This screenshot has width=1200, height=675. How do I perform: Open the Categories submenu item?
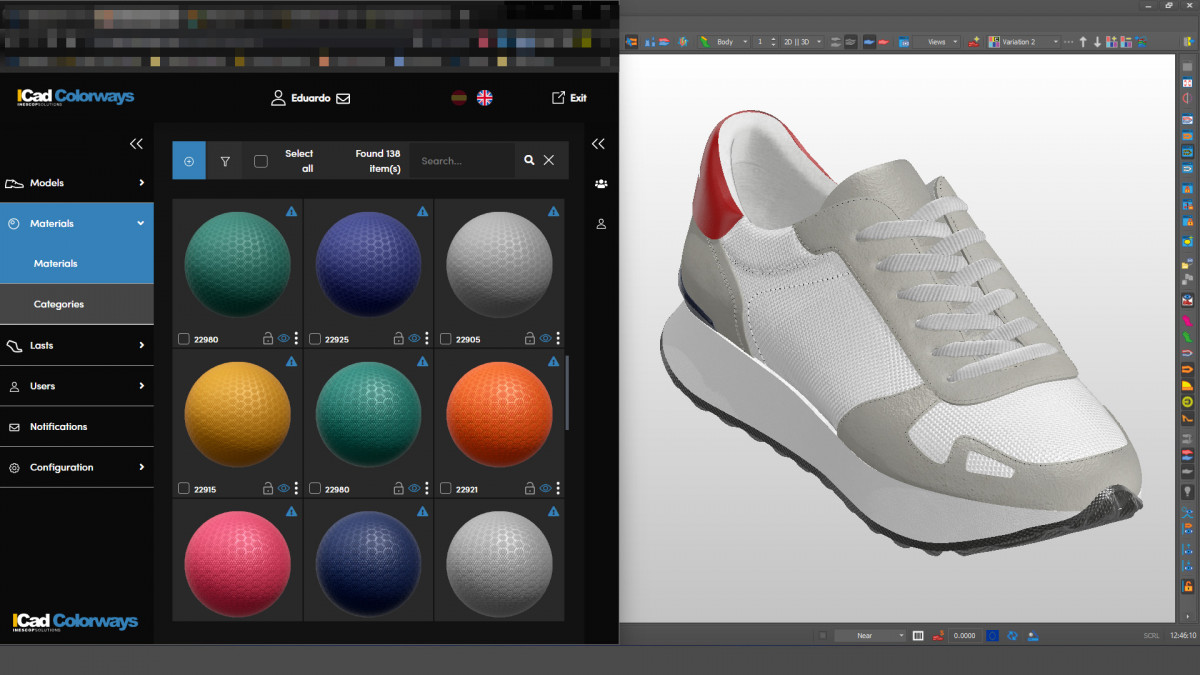pos(59,304)
